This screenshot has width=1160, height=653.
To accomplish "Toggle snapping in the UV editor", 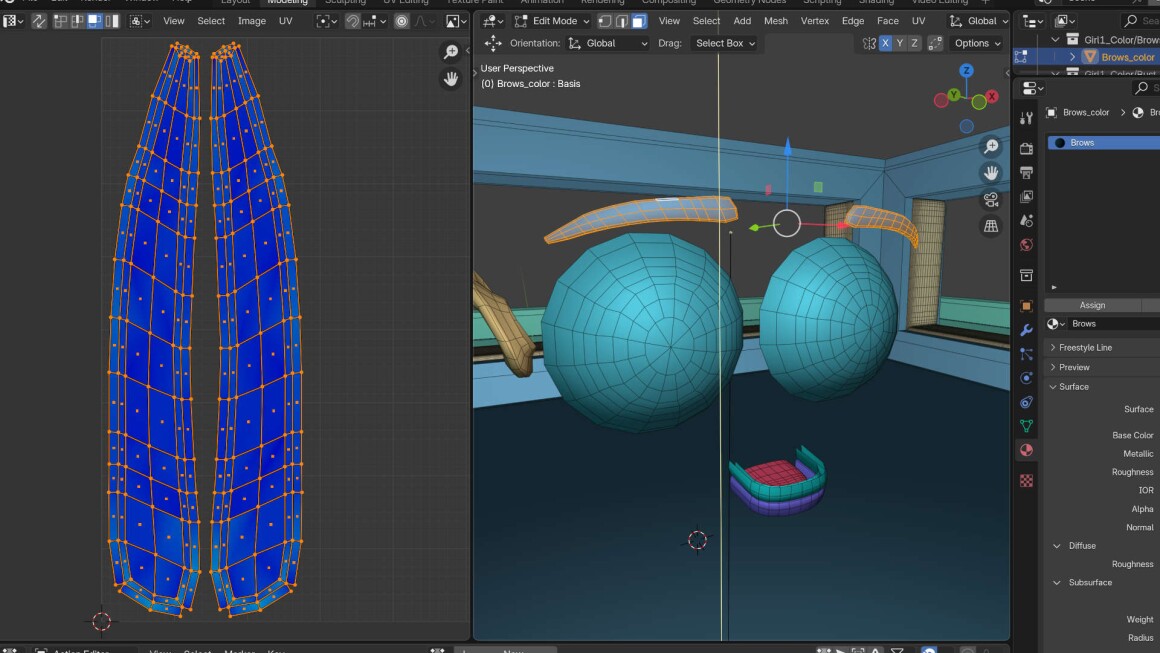I will 352,21.
